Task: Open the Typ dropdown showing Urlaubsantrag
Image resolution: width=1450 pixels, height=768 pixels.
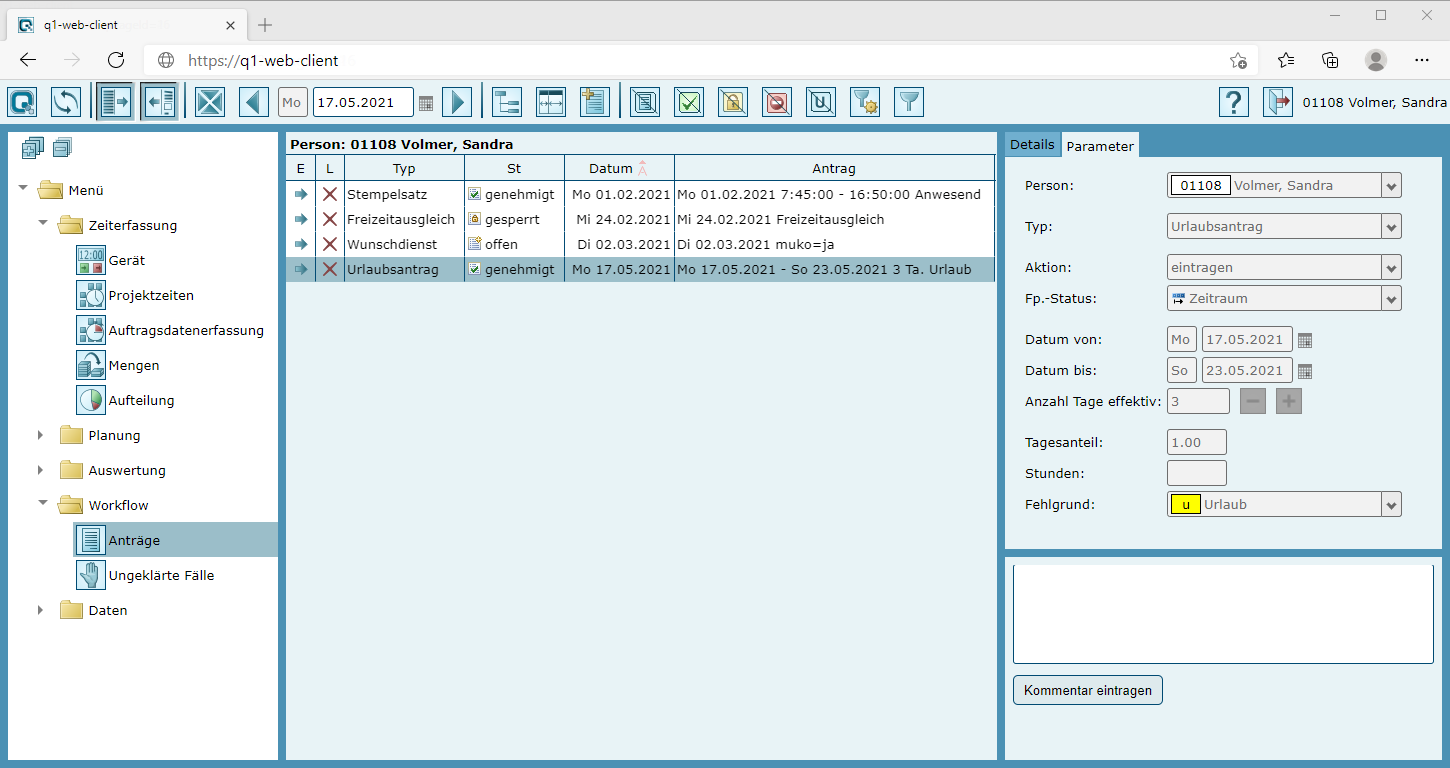Action: point(1391,227)
